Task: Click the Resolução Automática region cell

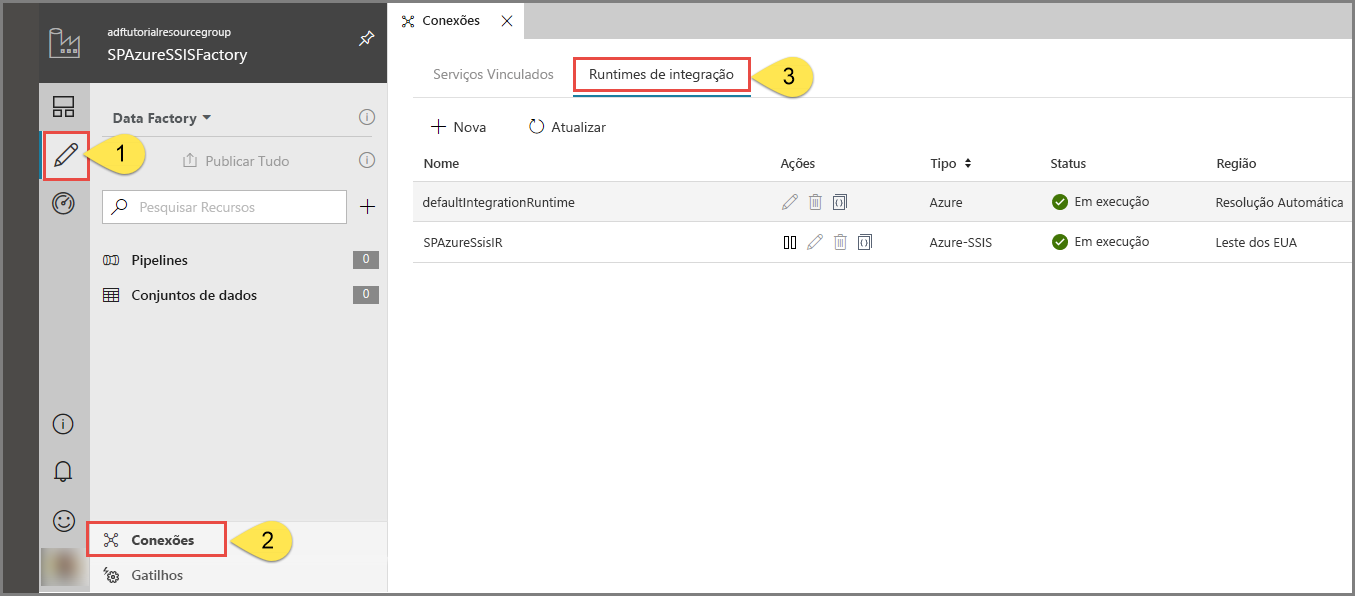Action: 1280,202
